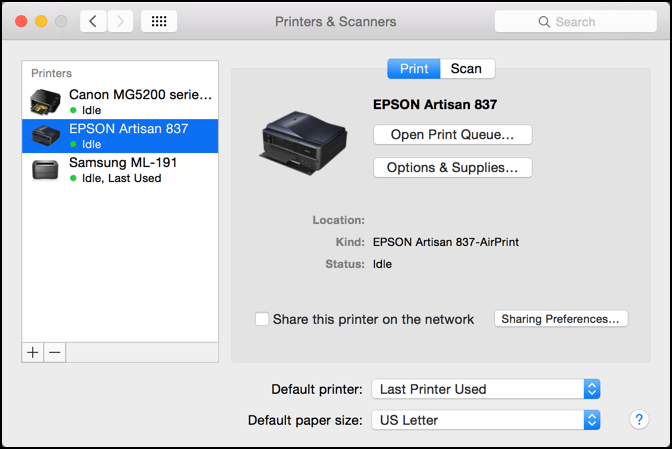This screenshot has height=449, width=672.
Task: Open the Default printer dropdown
Action: (x=486, y=389)
